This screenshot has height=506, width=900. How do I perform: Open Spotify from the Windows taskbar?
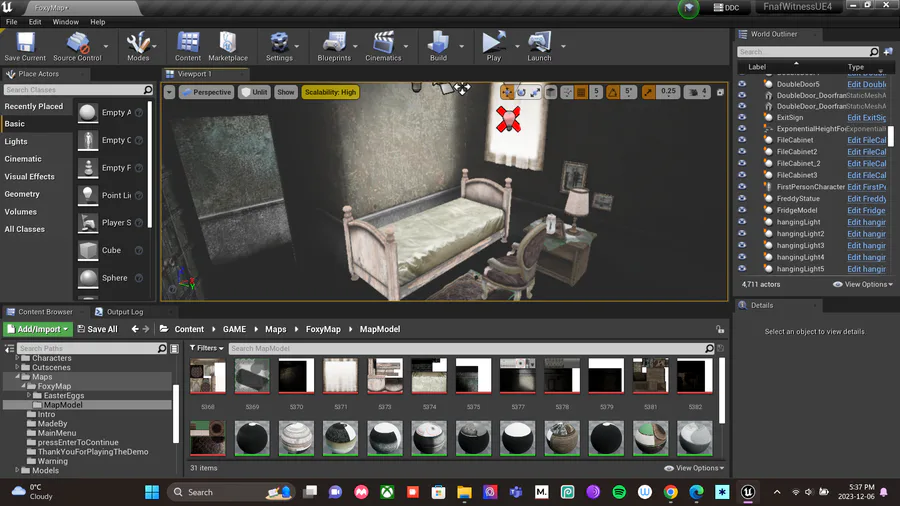tap(619, 492)
